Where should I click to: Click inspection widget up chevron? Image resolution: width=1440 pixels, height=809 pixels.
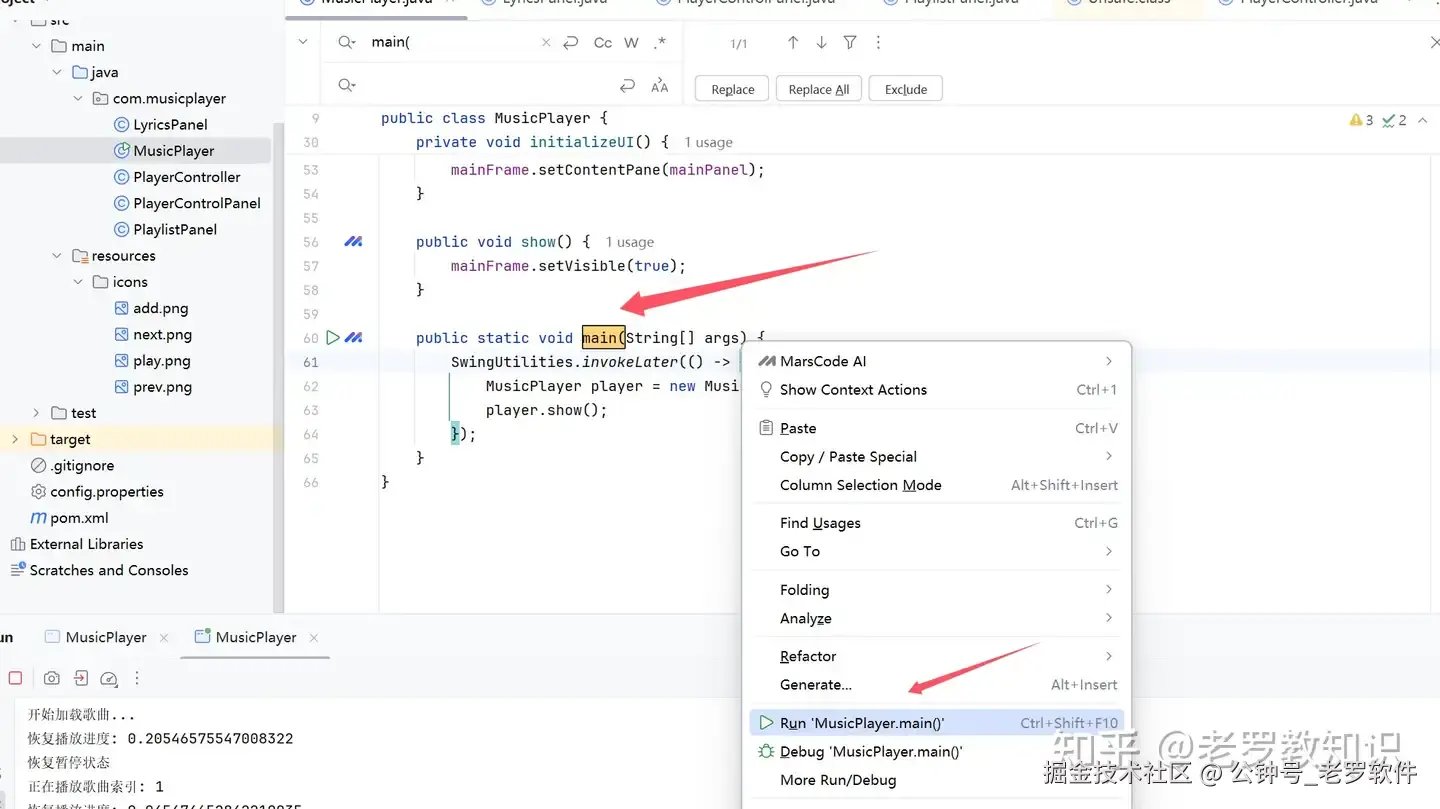pyautogui.click(x=1423, y=120)
